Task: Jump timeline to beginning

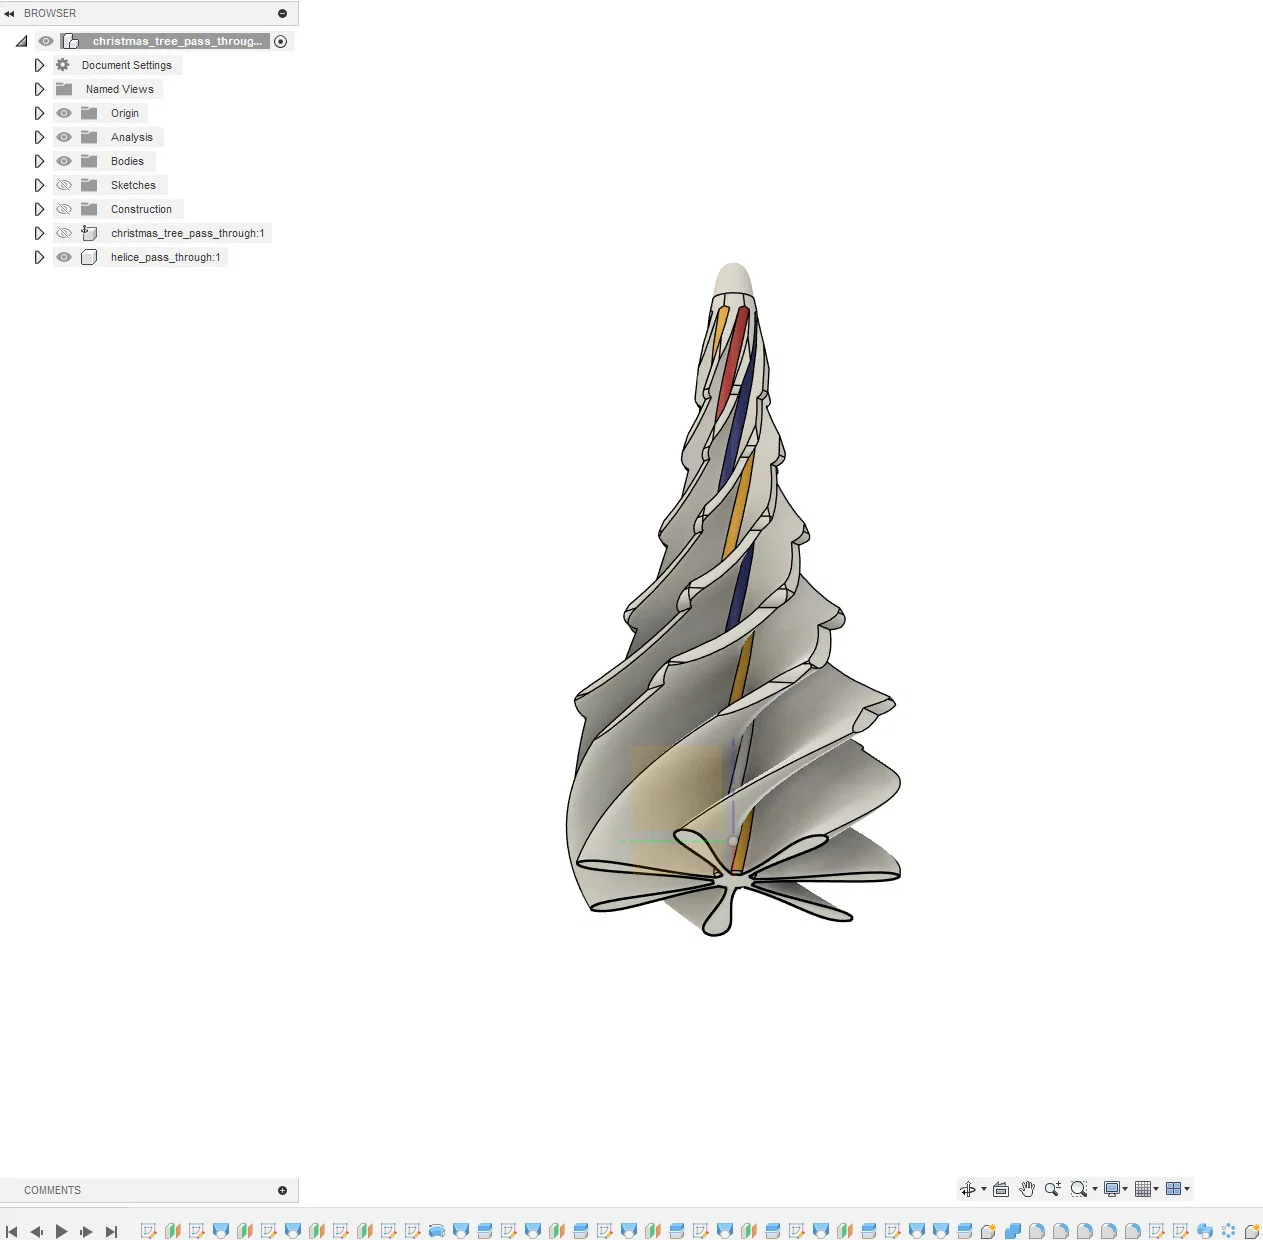Action: 12,1232
